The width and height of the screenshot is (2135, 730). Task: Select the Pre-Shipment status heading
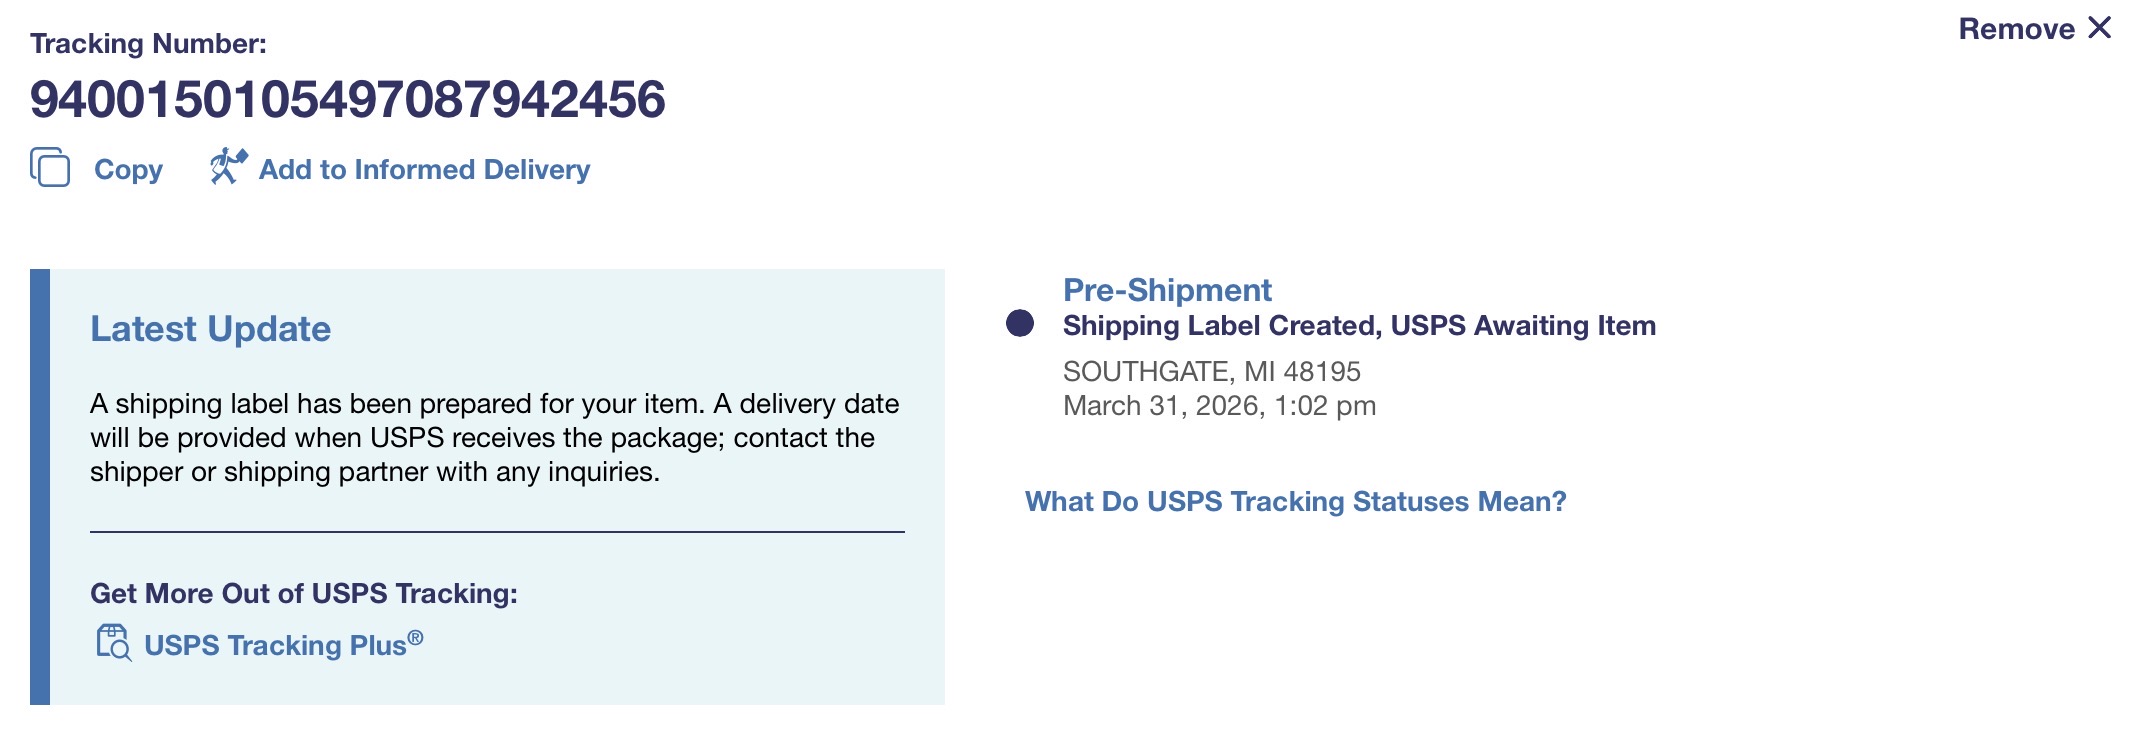pos(1166,290)
